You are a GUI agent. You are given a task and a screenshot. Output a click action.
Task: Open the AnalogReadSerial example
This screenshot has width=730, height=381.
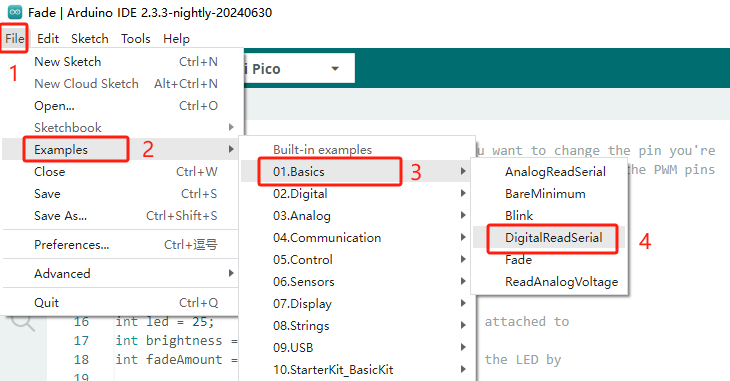tap(549, 172)
